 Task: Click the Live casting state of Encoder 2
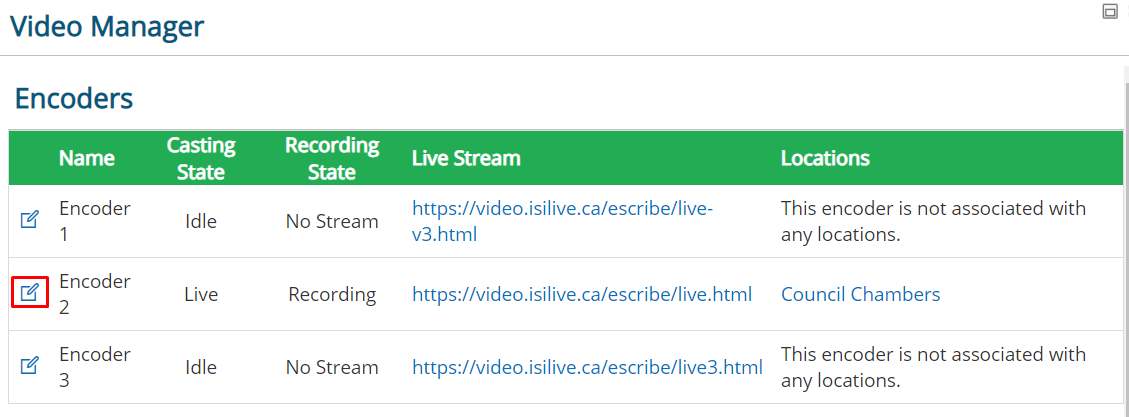tap(201, 294)
